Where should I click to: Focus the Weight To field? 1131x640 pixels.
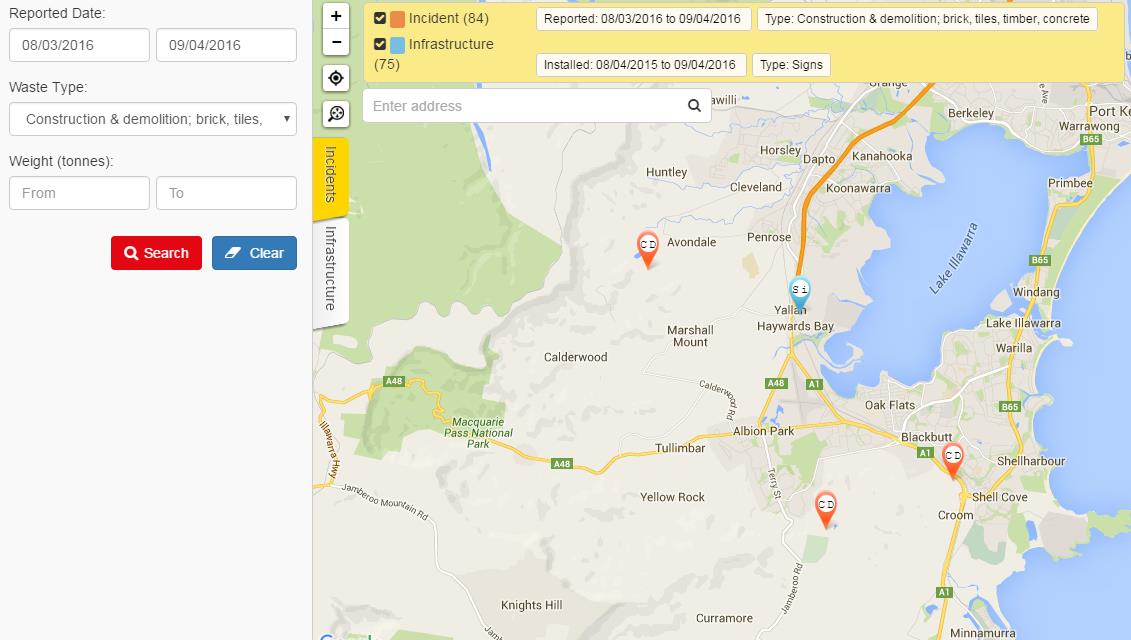coord(226,193)
